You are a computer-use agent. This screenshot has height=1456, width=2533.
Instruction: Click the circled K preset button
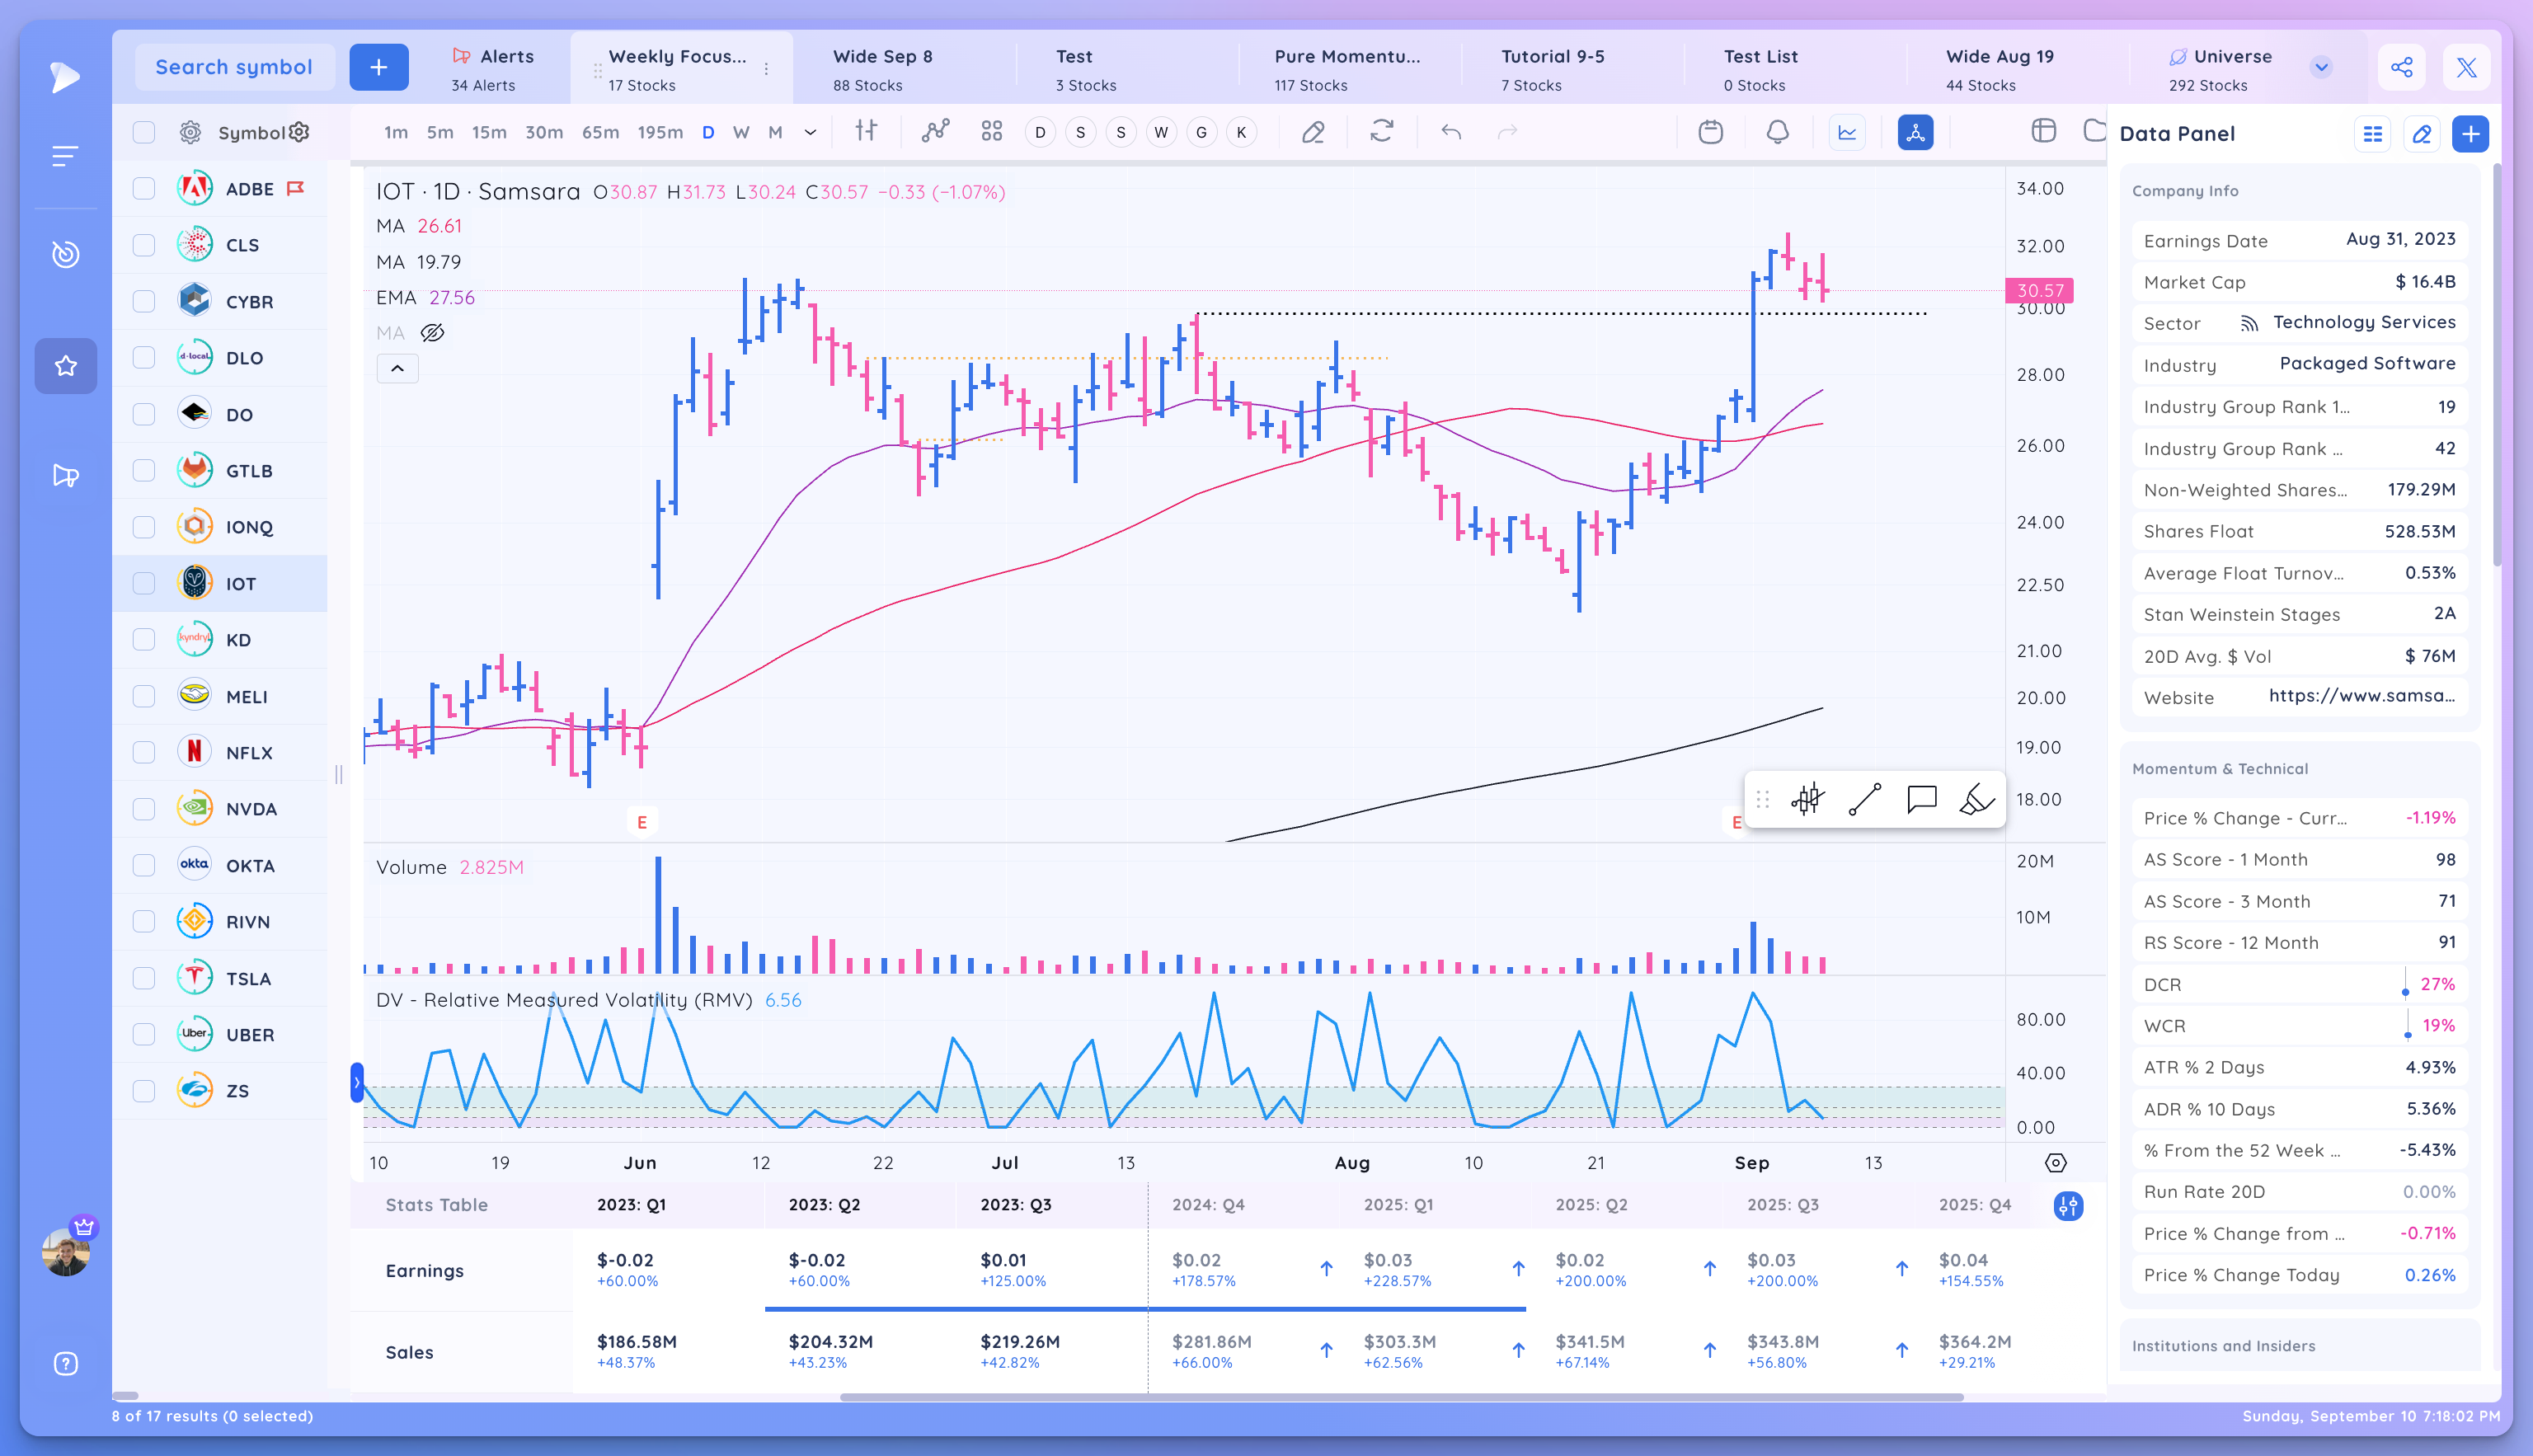pos(1241,132)
